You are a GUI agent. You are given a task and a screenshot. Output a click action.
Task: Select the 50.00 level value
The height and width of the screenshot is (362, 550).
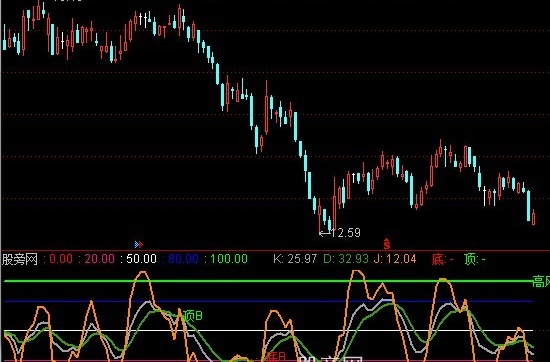[141, 259]
